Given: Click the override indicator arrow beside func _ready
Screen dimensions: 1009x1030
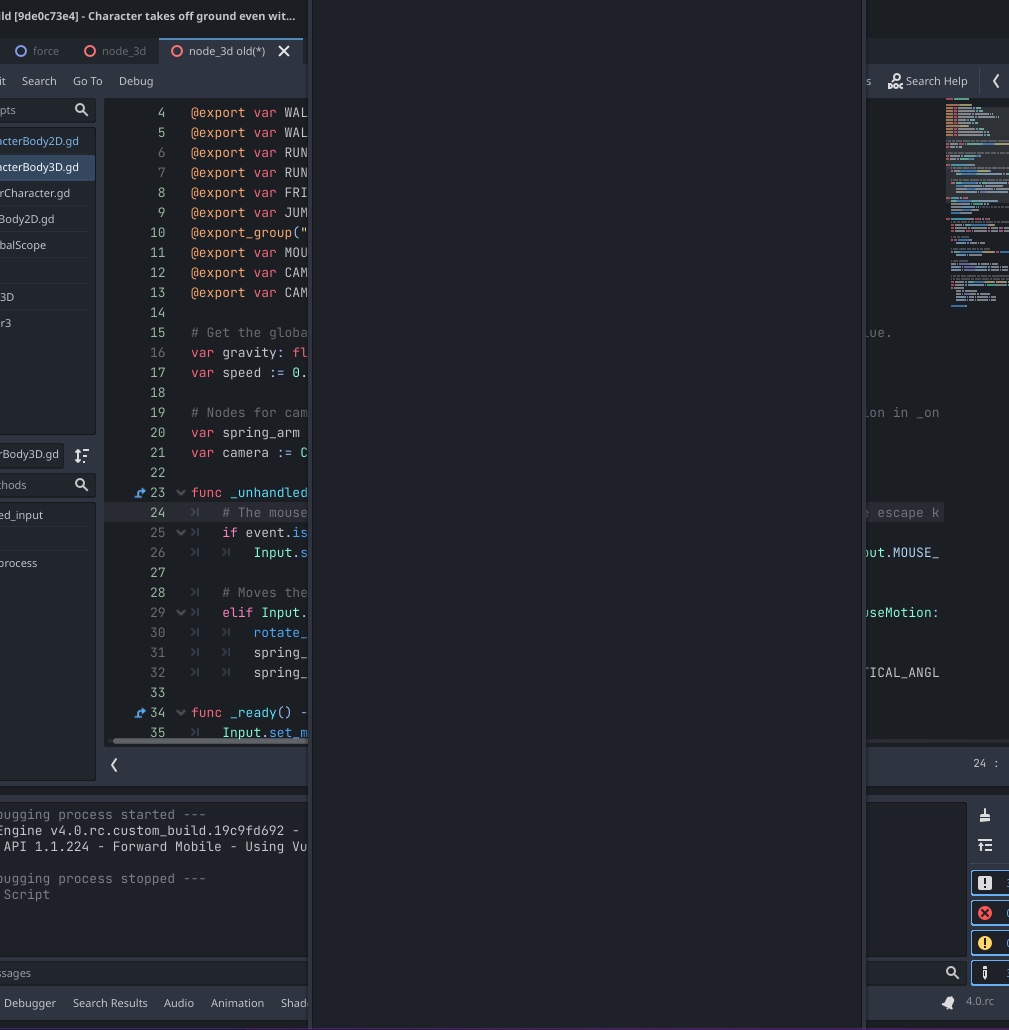Looking at the screenshot, I should 140,712.
